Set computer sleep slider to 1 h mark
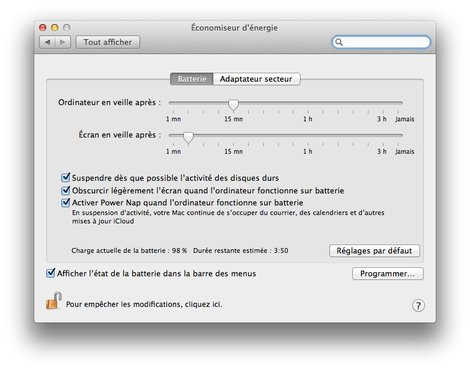The image size is (470, 370). click(x=308, y=103)
